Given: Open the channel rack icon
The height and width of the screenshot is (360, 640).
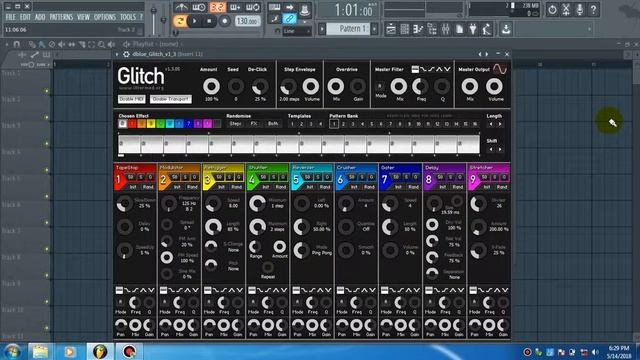Looking at the screenshot, I should (x=404, y=29).
